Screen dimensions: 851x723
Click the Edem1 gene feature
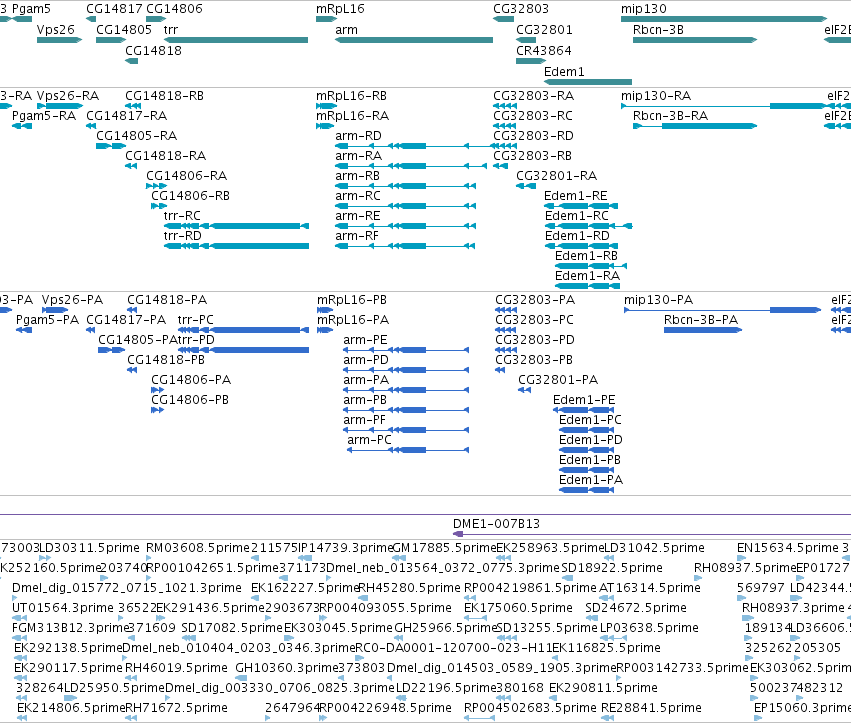588,82
